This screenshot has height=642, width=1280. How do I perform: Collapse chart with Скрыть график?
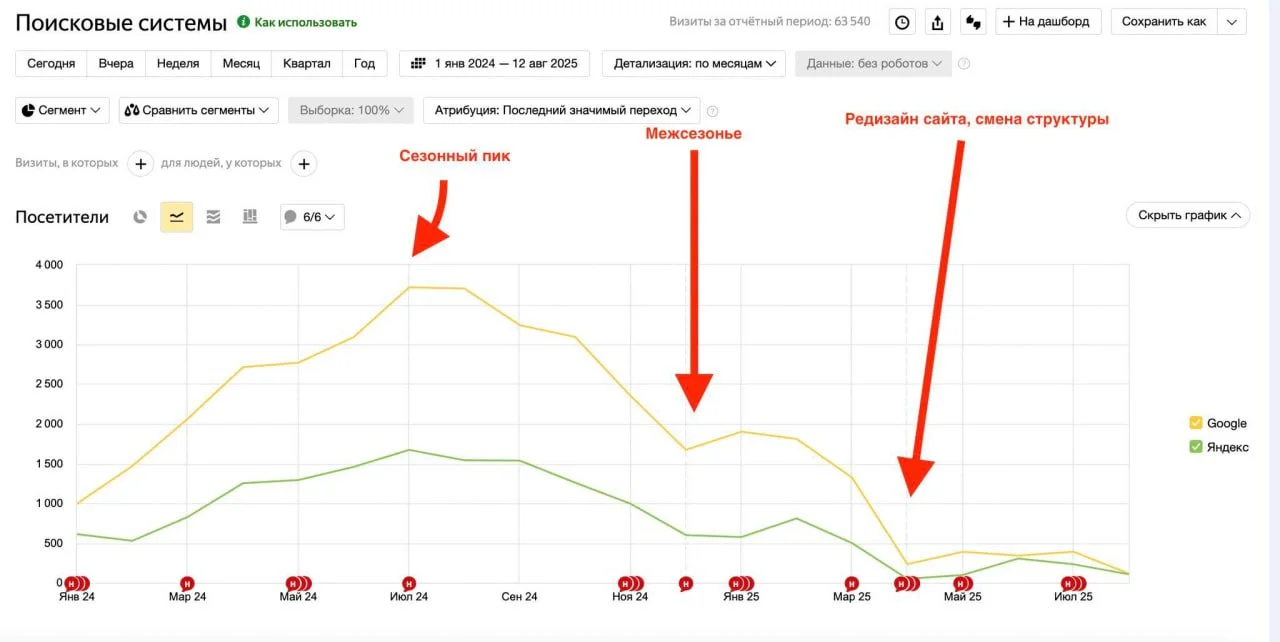click(x=1187, y=215)
